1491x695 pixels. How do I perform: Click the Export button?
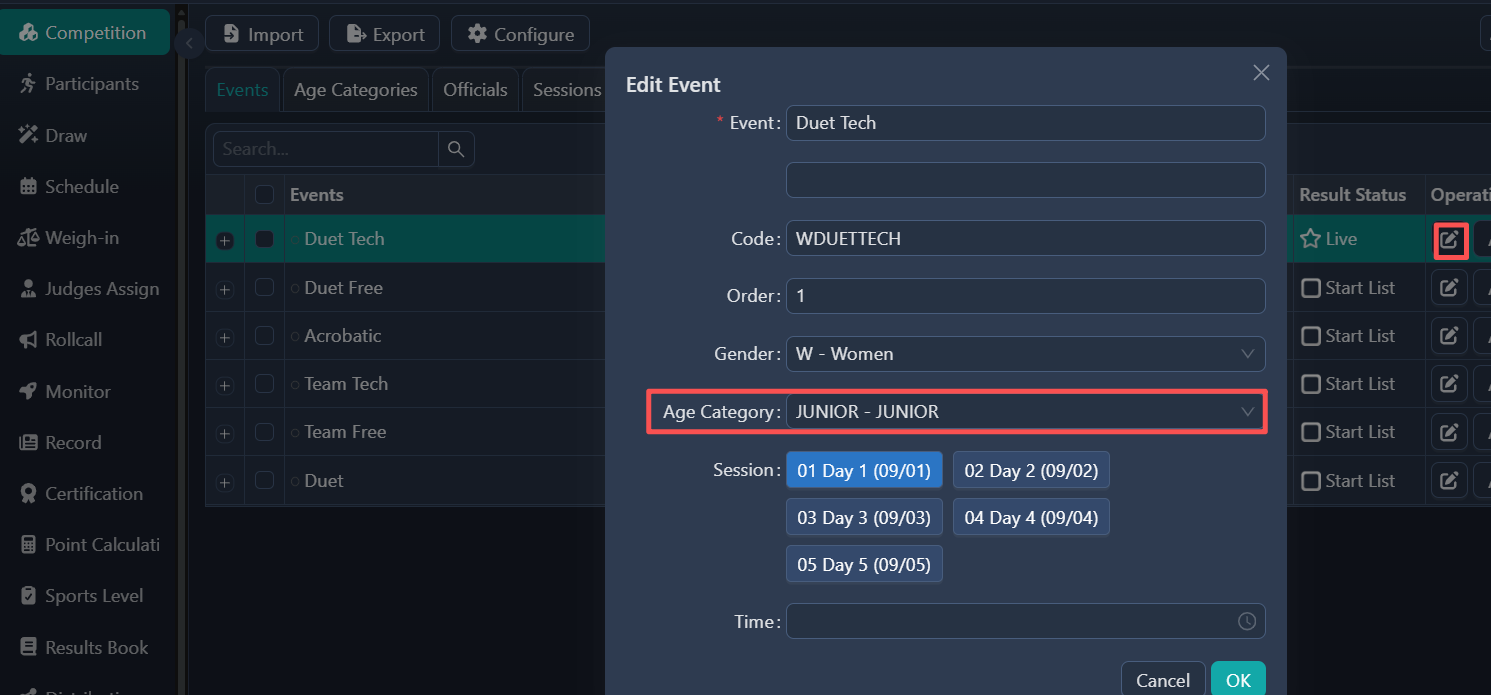point(385,34)
